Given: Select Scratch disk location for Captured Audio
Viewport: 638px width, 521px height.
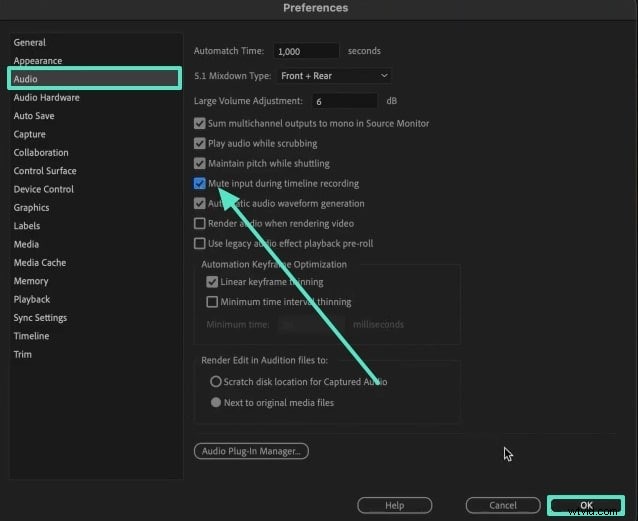Looking at the screenshot, I should click(x=216, y=381).
